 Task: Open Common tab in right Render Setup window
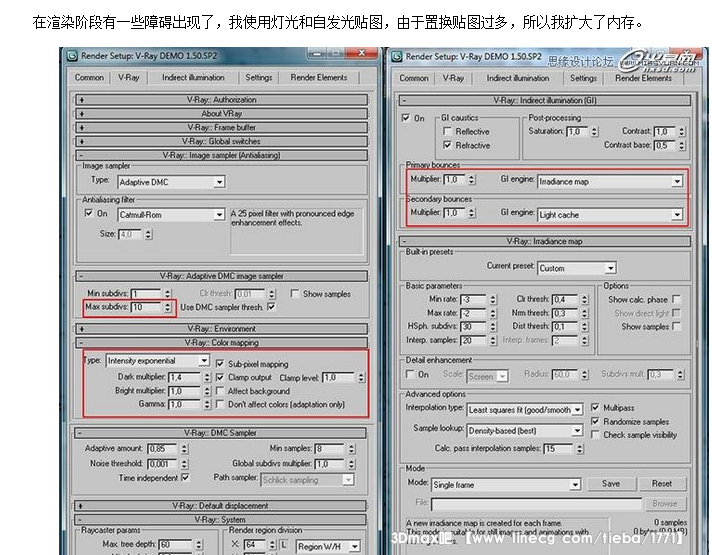point(414,78)
